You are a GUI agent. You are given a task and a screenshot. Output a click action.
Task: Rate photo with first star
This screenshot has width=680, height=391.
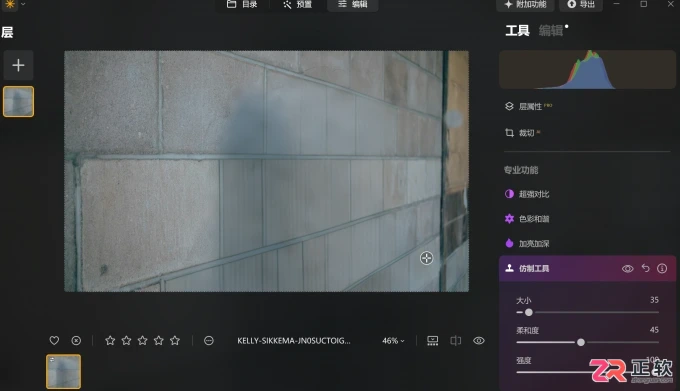click(110, 341)
